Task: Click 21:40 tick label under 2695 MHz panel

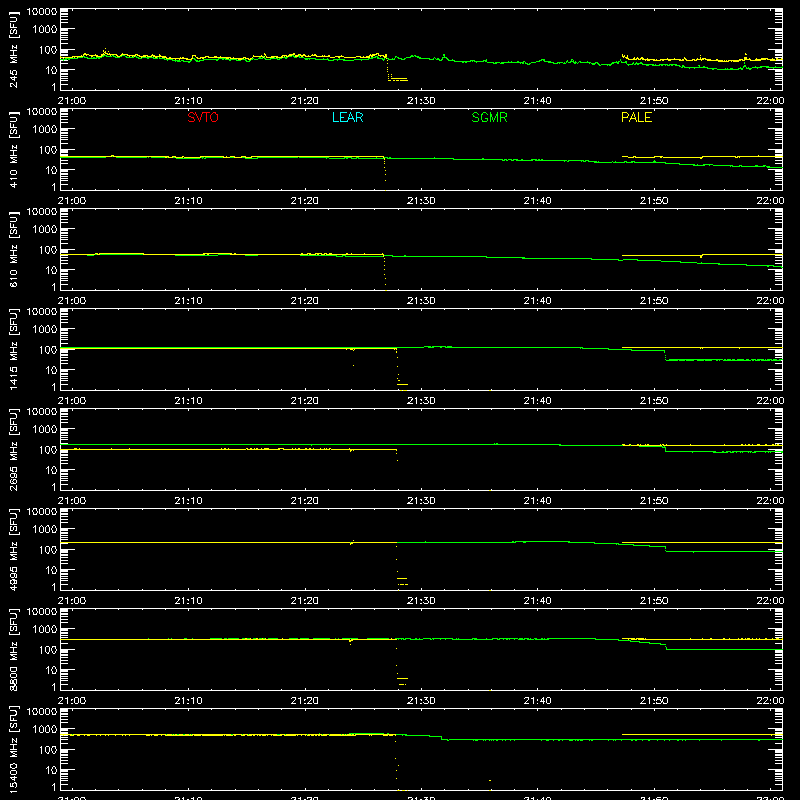Action: (537, 501)
